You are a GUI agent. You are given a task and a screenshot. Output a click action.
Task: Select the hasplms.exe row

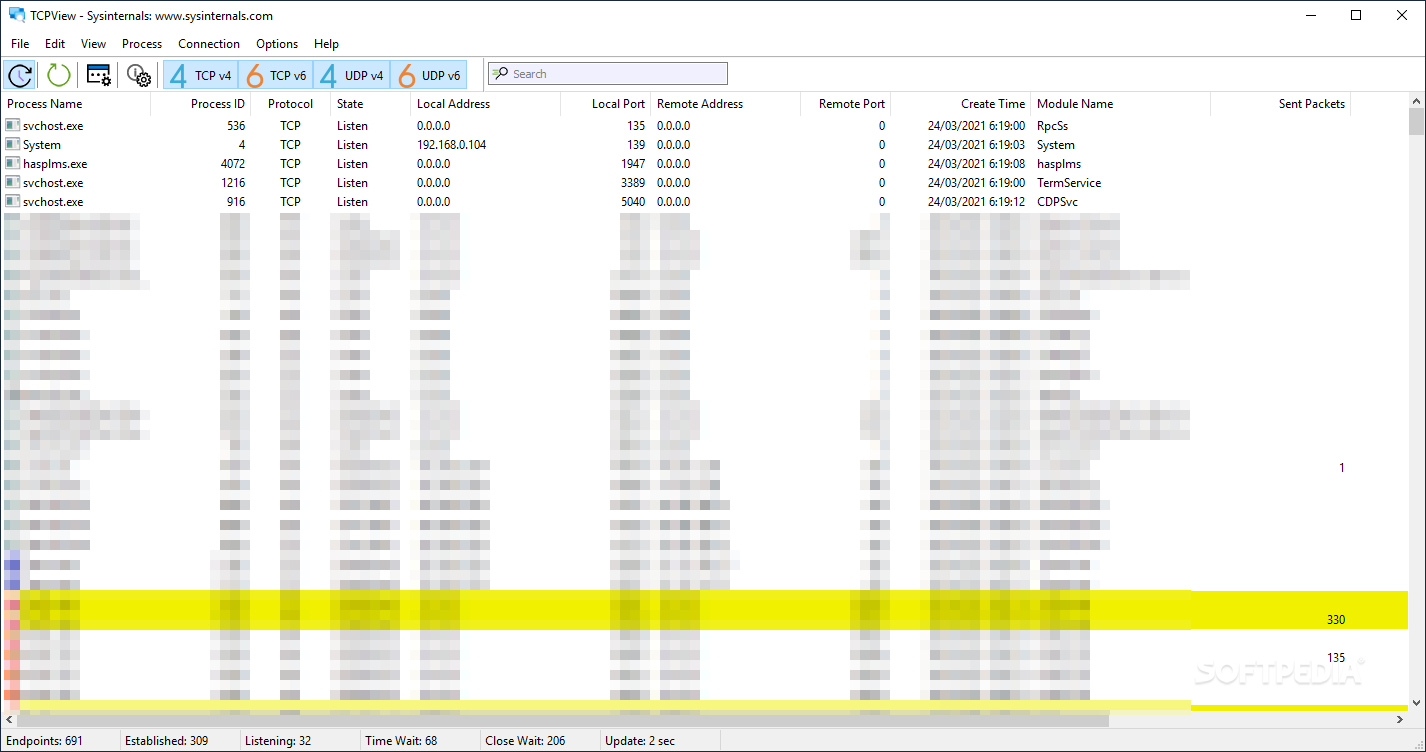704,164
